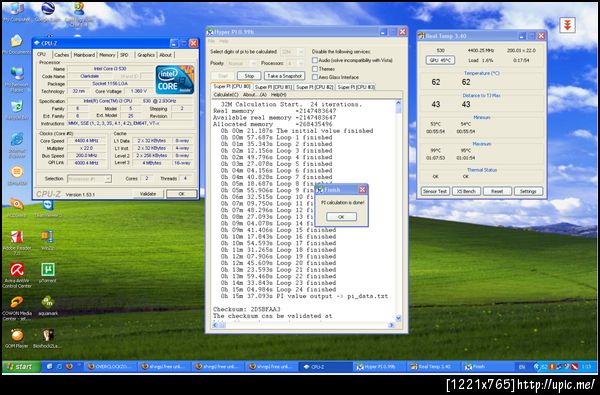Open the About...(A) menu in Super PI
The height and width of the screenshot is (395, 600).
(254, 95)
